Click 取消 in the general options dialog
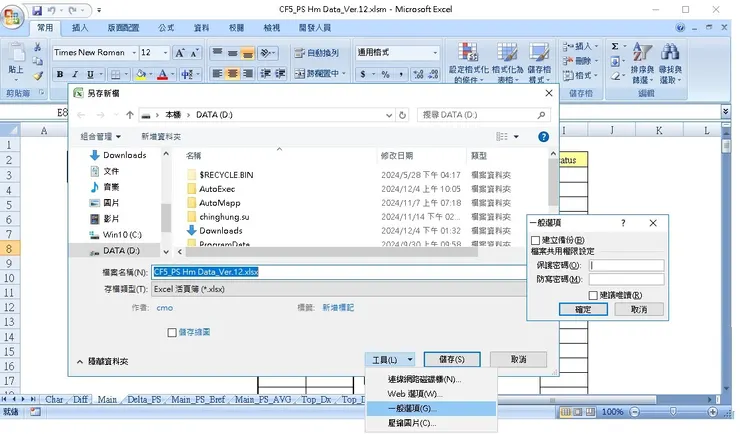Screen dimensions: 740x434 pyautogui.click(x=639, y=309)
